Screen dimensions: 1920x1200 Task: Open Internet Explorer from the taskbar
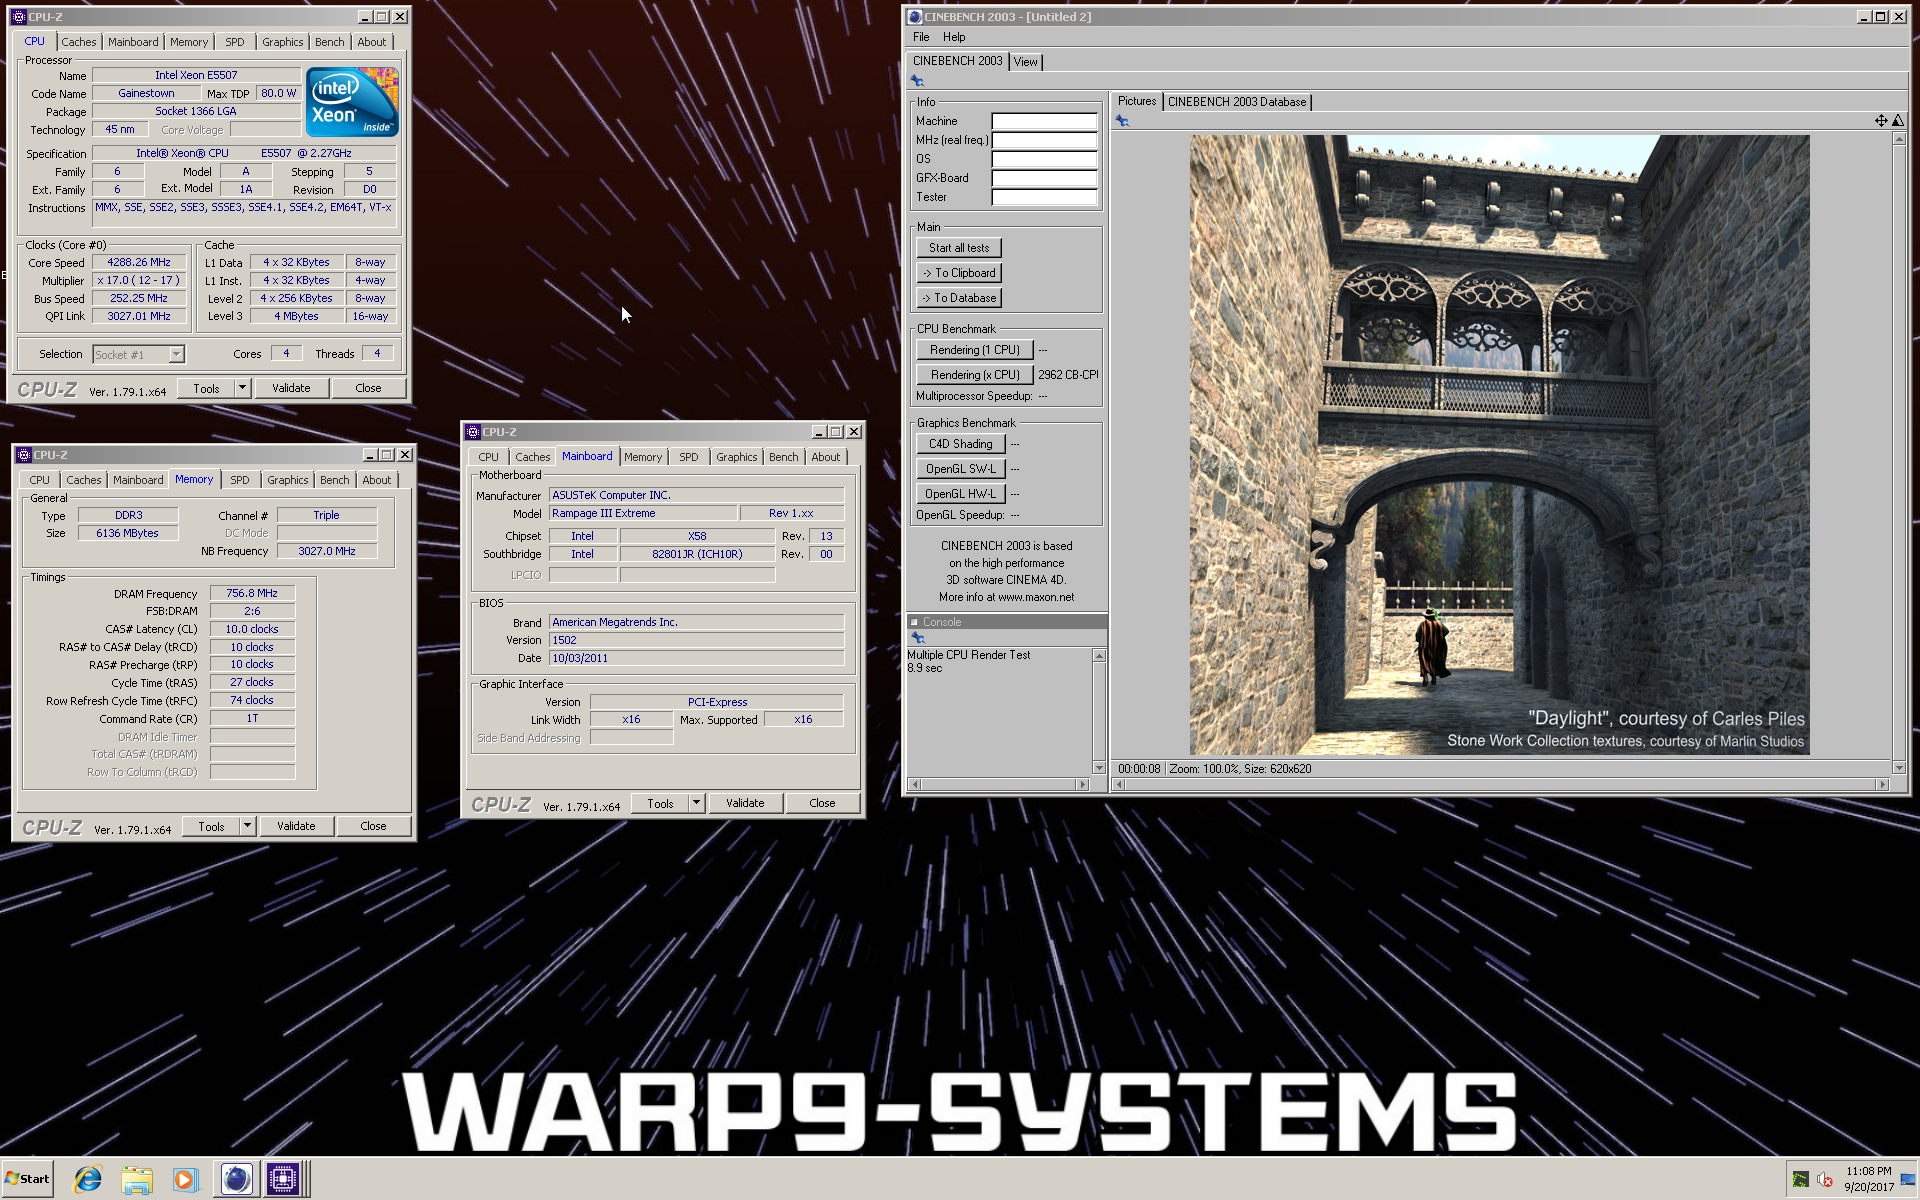[88, 1179]
